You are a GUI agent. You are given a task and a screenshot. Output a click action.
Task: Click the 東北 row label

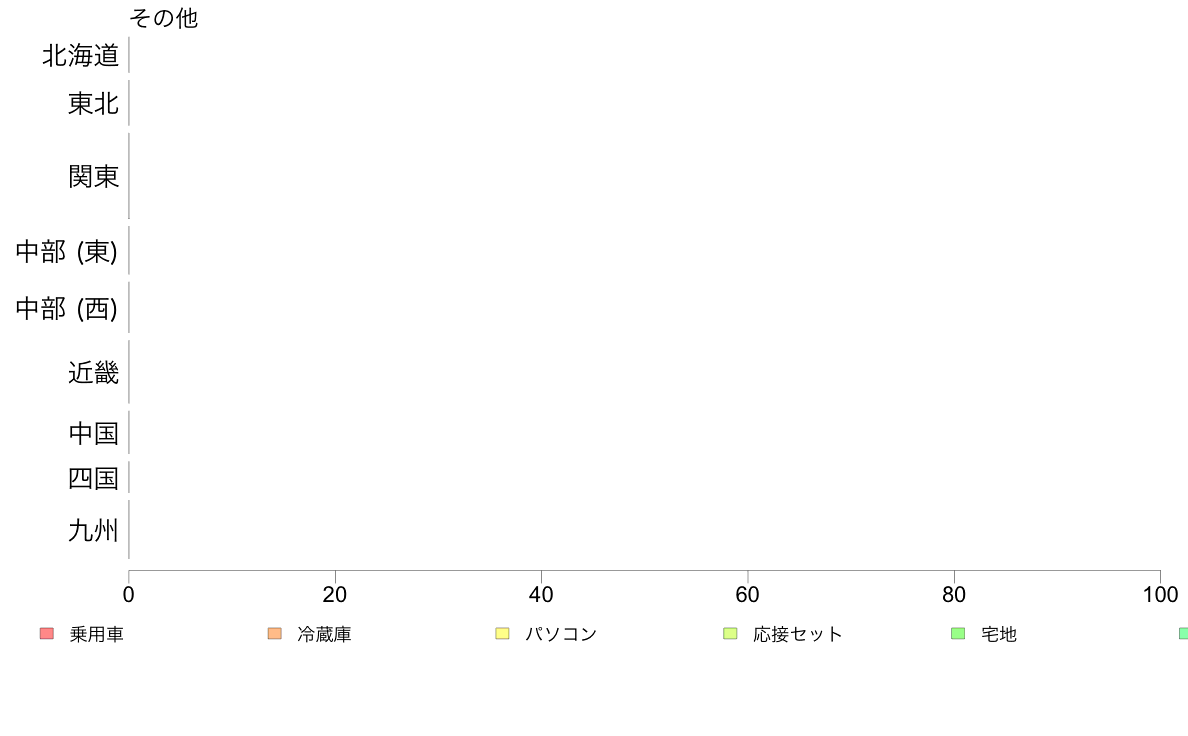point(94,103)
